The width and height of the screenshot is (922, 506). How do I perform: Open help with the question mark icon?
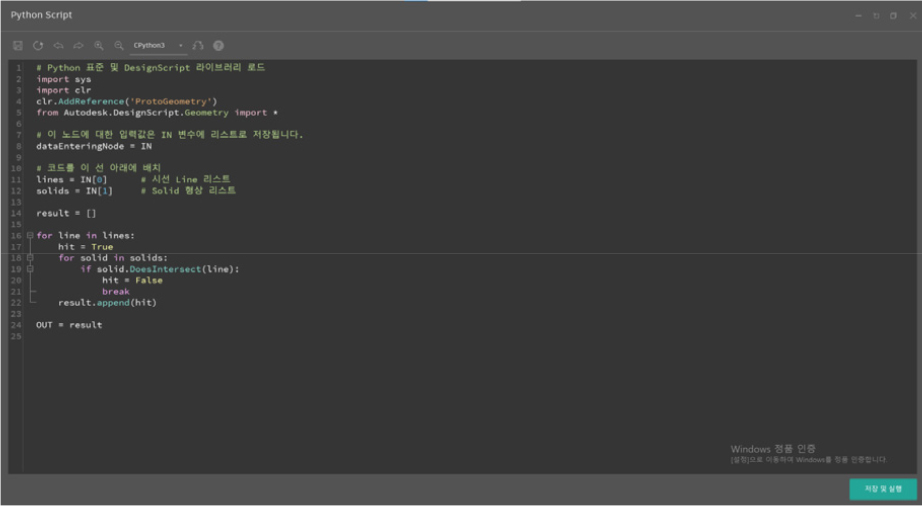pos(218,46)
